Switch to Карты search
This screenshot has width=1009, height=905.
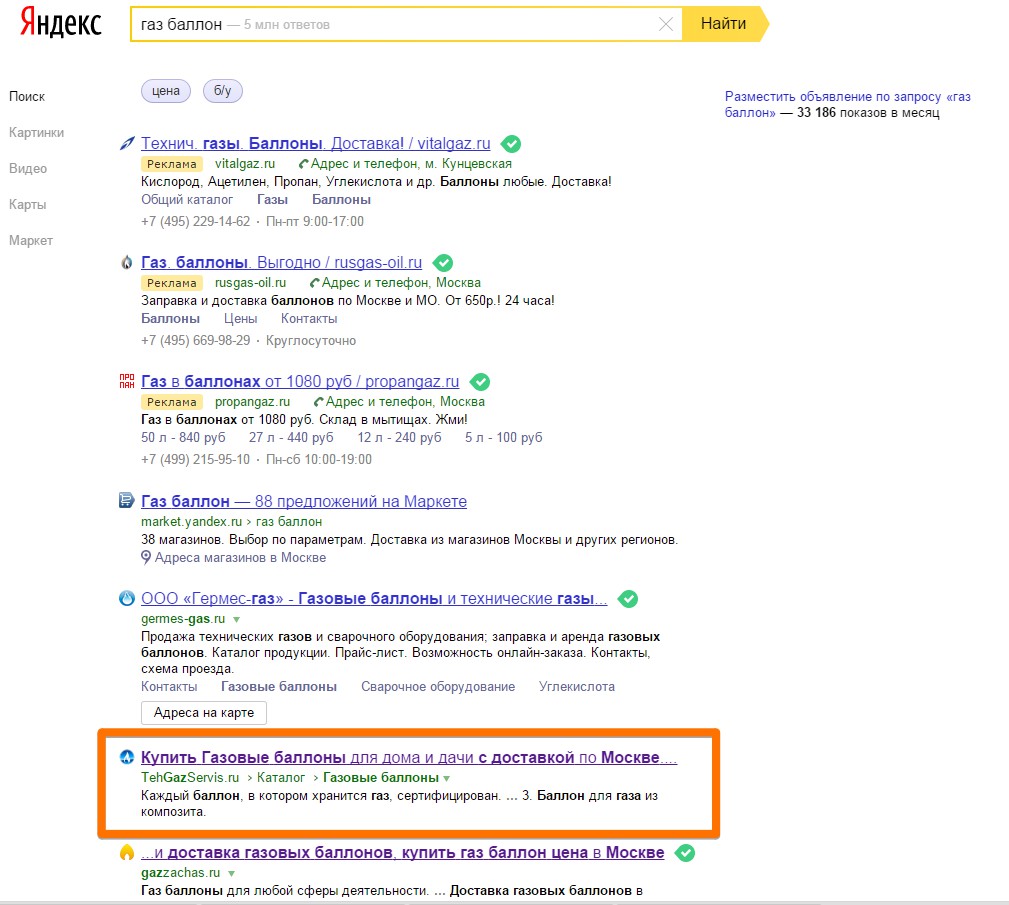click(x=28, y=205)
